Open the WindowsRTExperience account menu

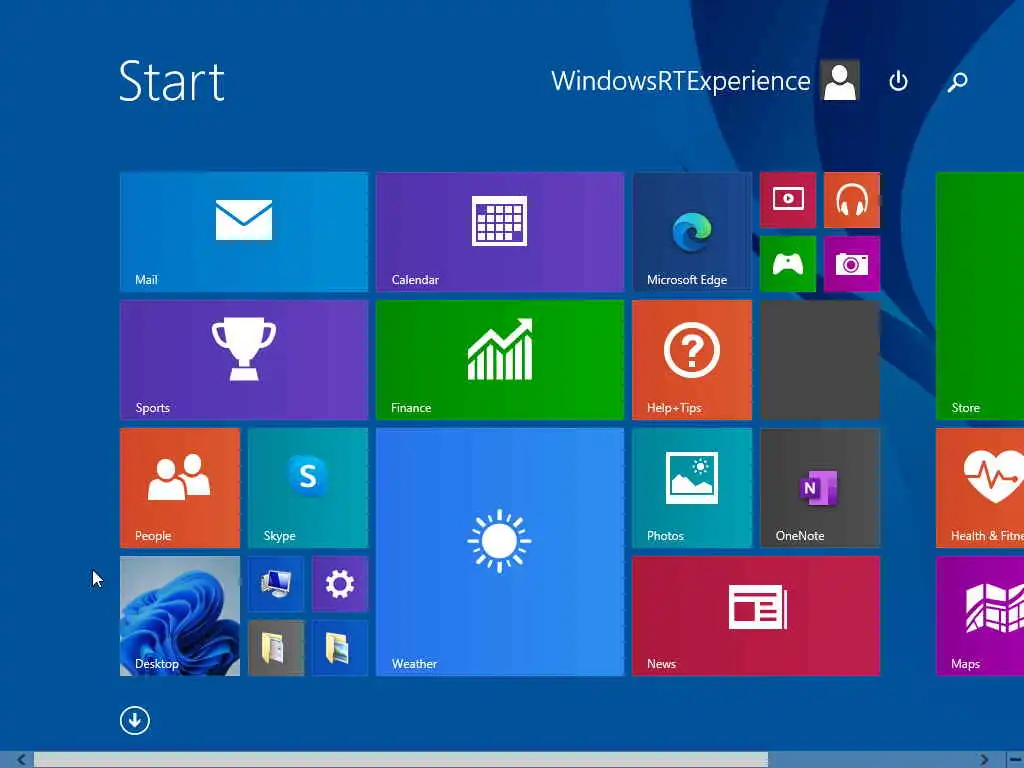coord(680,81)
